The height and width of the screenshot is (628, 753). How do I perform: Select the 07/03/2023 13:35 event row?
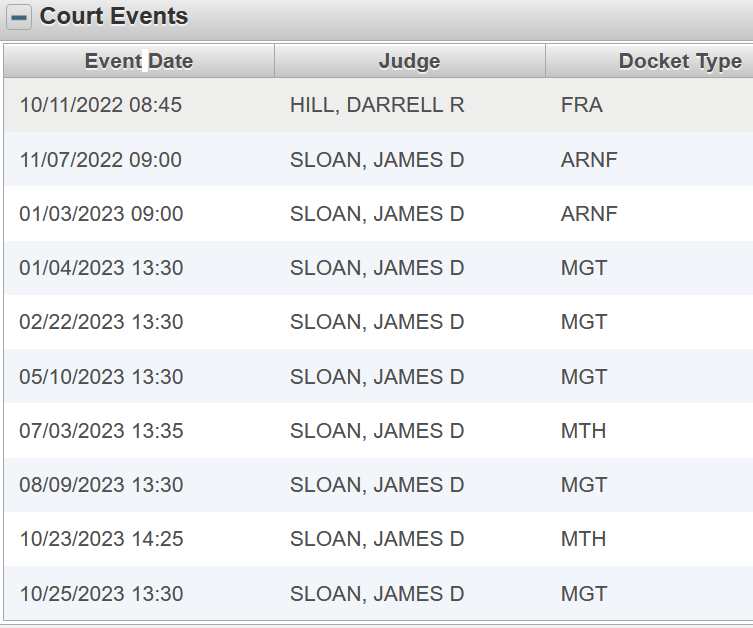[x=100, y=431]
